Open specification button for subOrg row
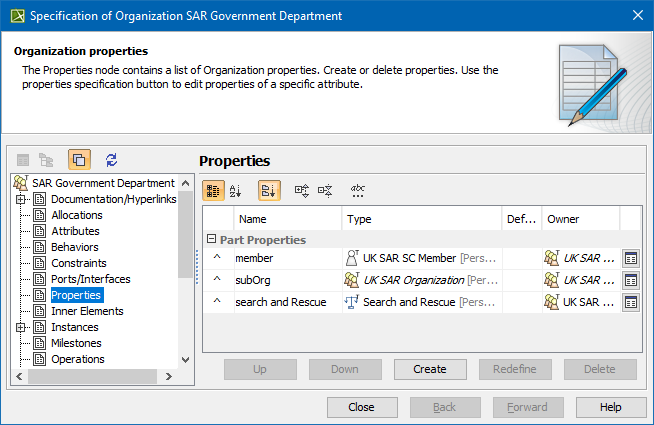Image resolution: width=654 pixels, height=425 pixels. pyautogui.click(x=630, y=280)
